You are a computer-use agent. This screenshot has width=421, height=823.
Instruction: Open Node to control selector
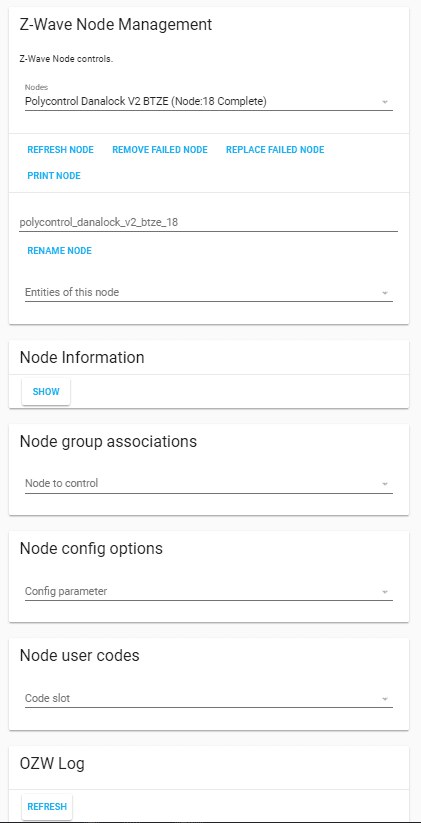click(x=208, y=483)
